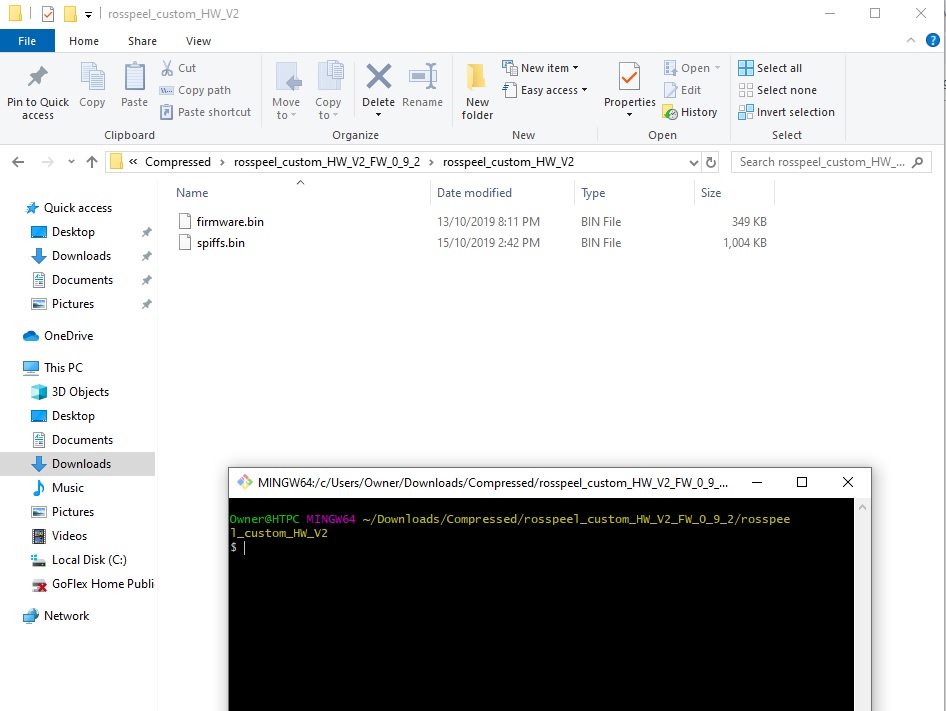
Task: Open the File menu
Action: (x=27, y=41)
